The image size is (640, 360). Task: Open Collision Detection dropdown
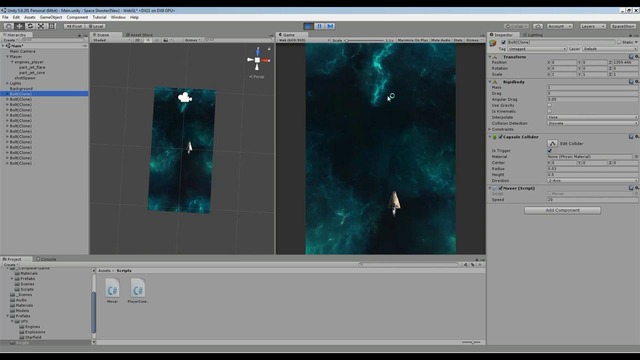(593, 123)
